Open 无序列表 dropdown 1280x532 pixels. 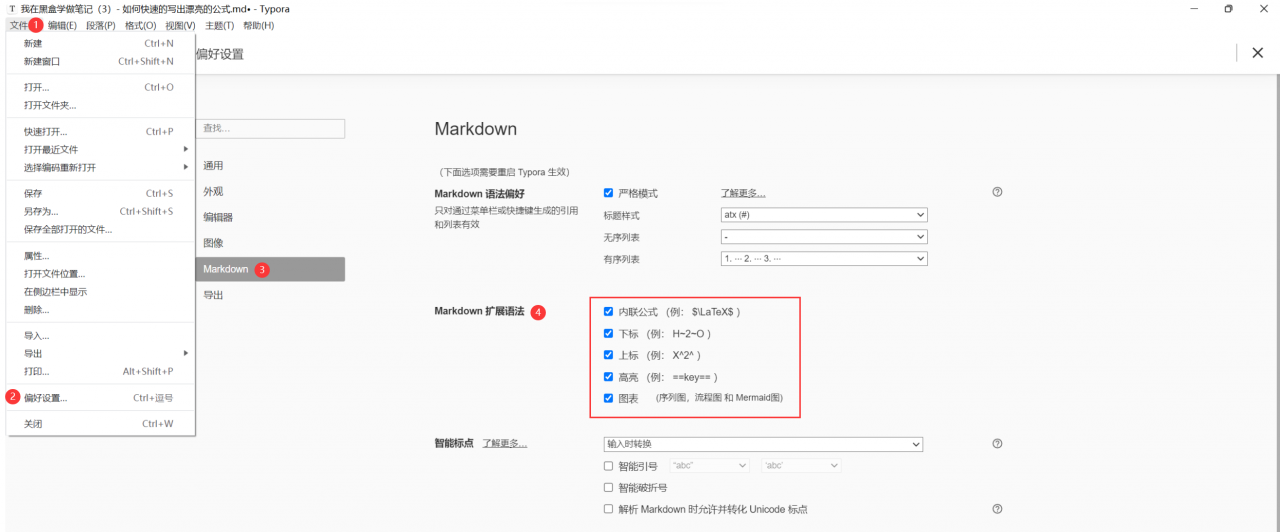click(824, 237)
